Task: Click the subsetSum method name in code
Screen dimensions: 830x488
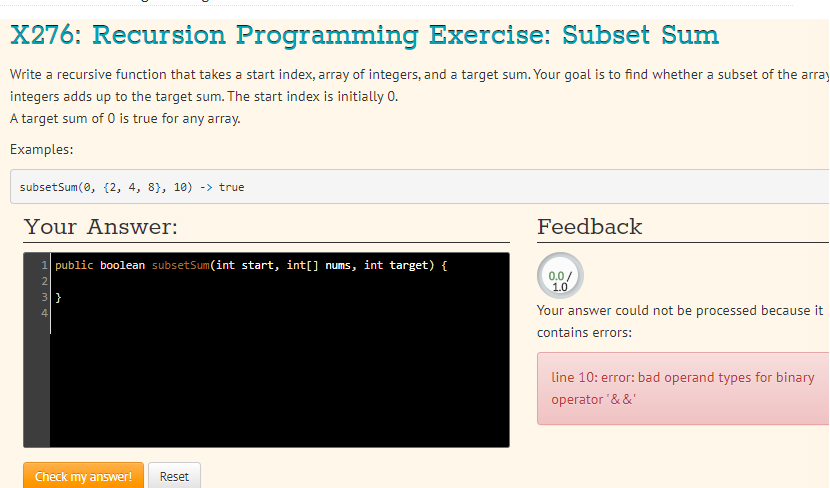Action: click(x=181, y=265)
